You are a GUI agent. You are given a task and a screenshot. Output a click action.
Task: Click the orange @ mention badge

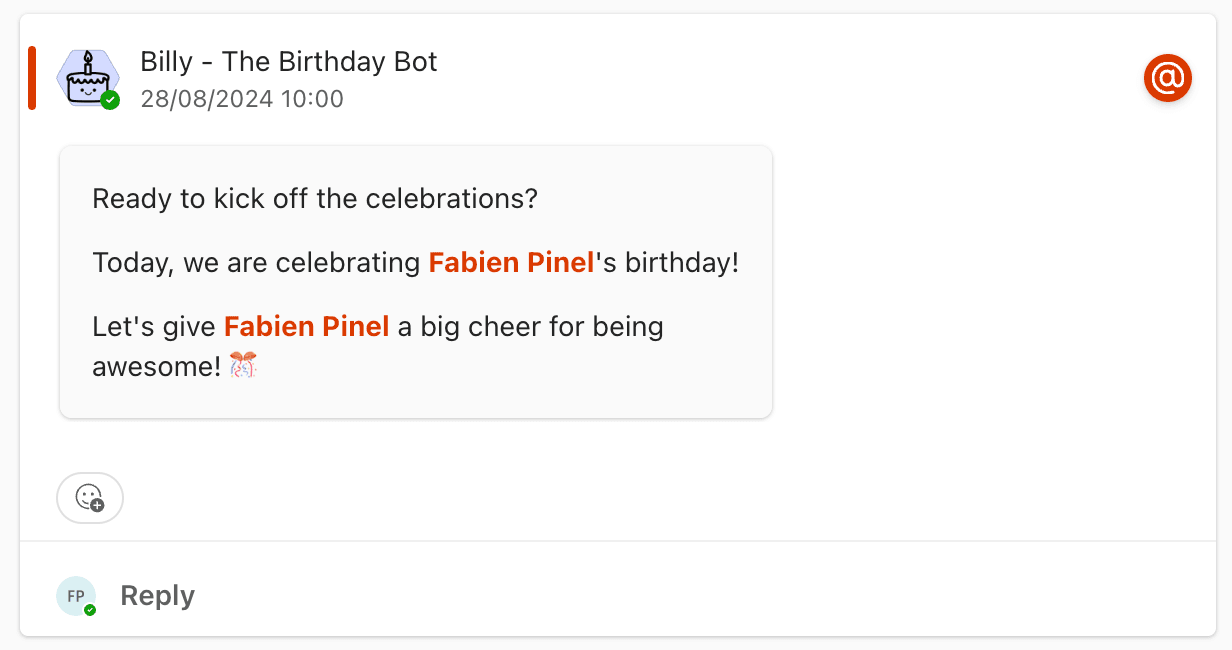(1168, 77)
